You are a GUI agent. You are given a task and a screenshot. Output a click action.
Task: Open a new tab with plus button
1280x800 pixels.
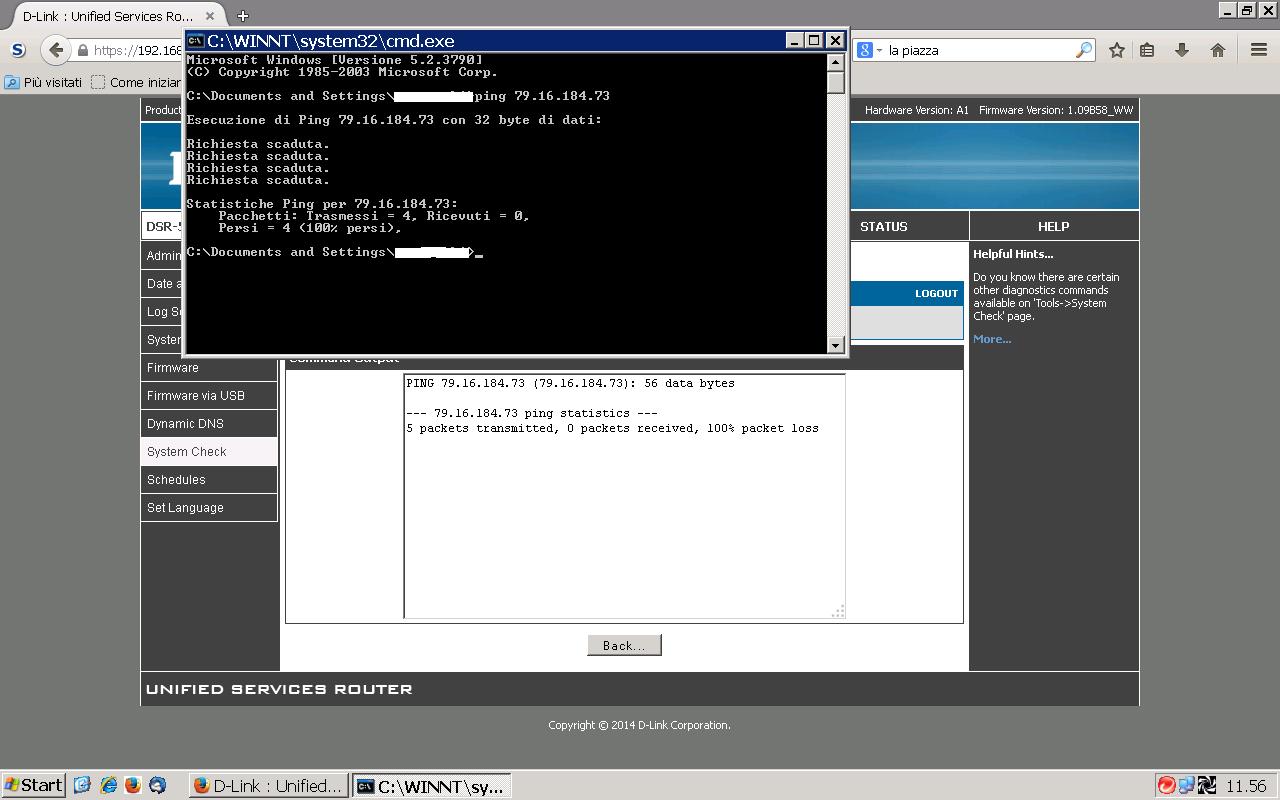coord(243,16)
